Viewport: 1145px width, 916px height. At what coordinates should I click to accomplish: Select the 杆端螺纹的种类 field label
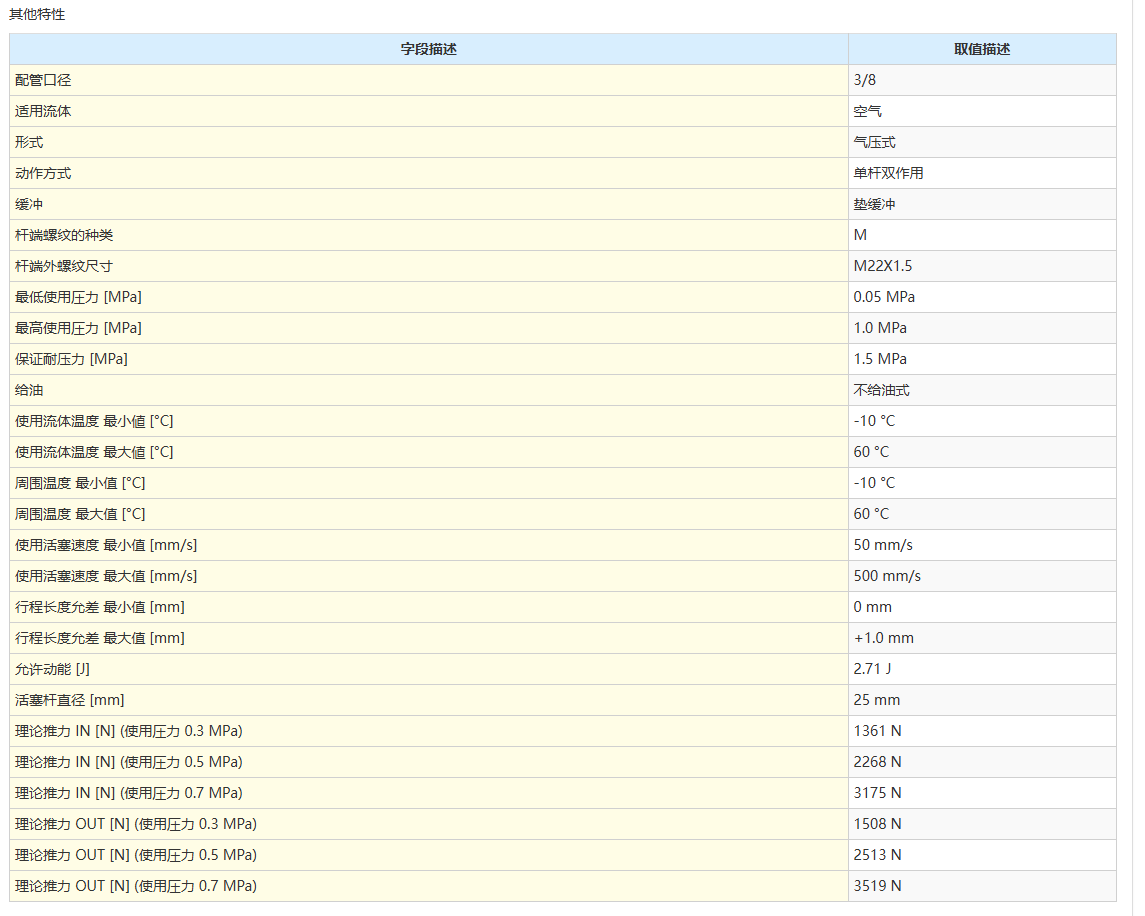(64, 235)
